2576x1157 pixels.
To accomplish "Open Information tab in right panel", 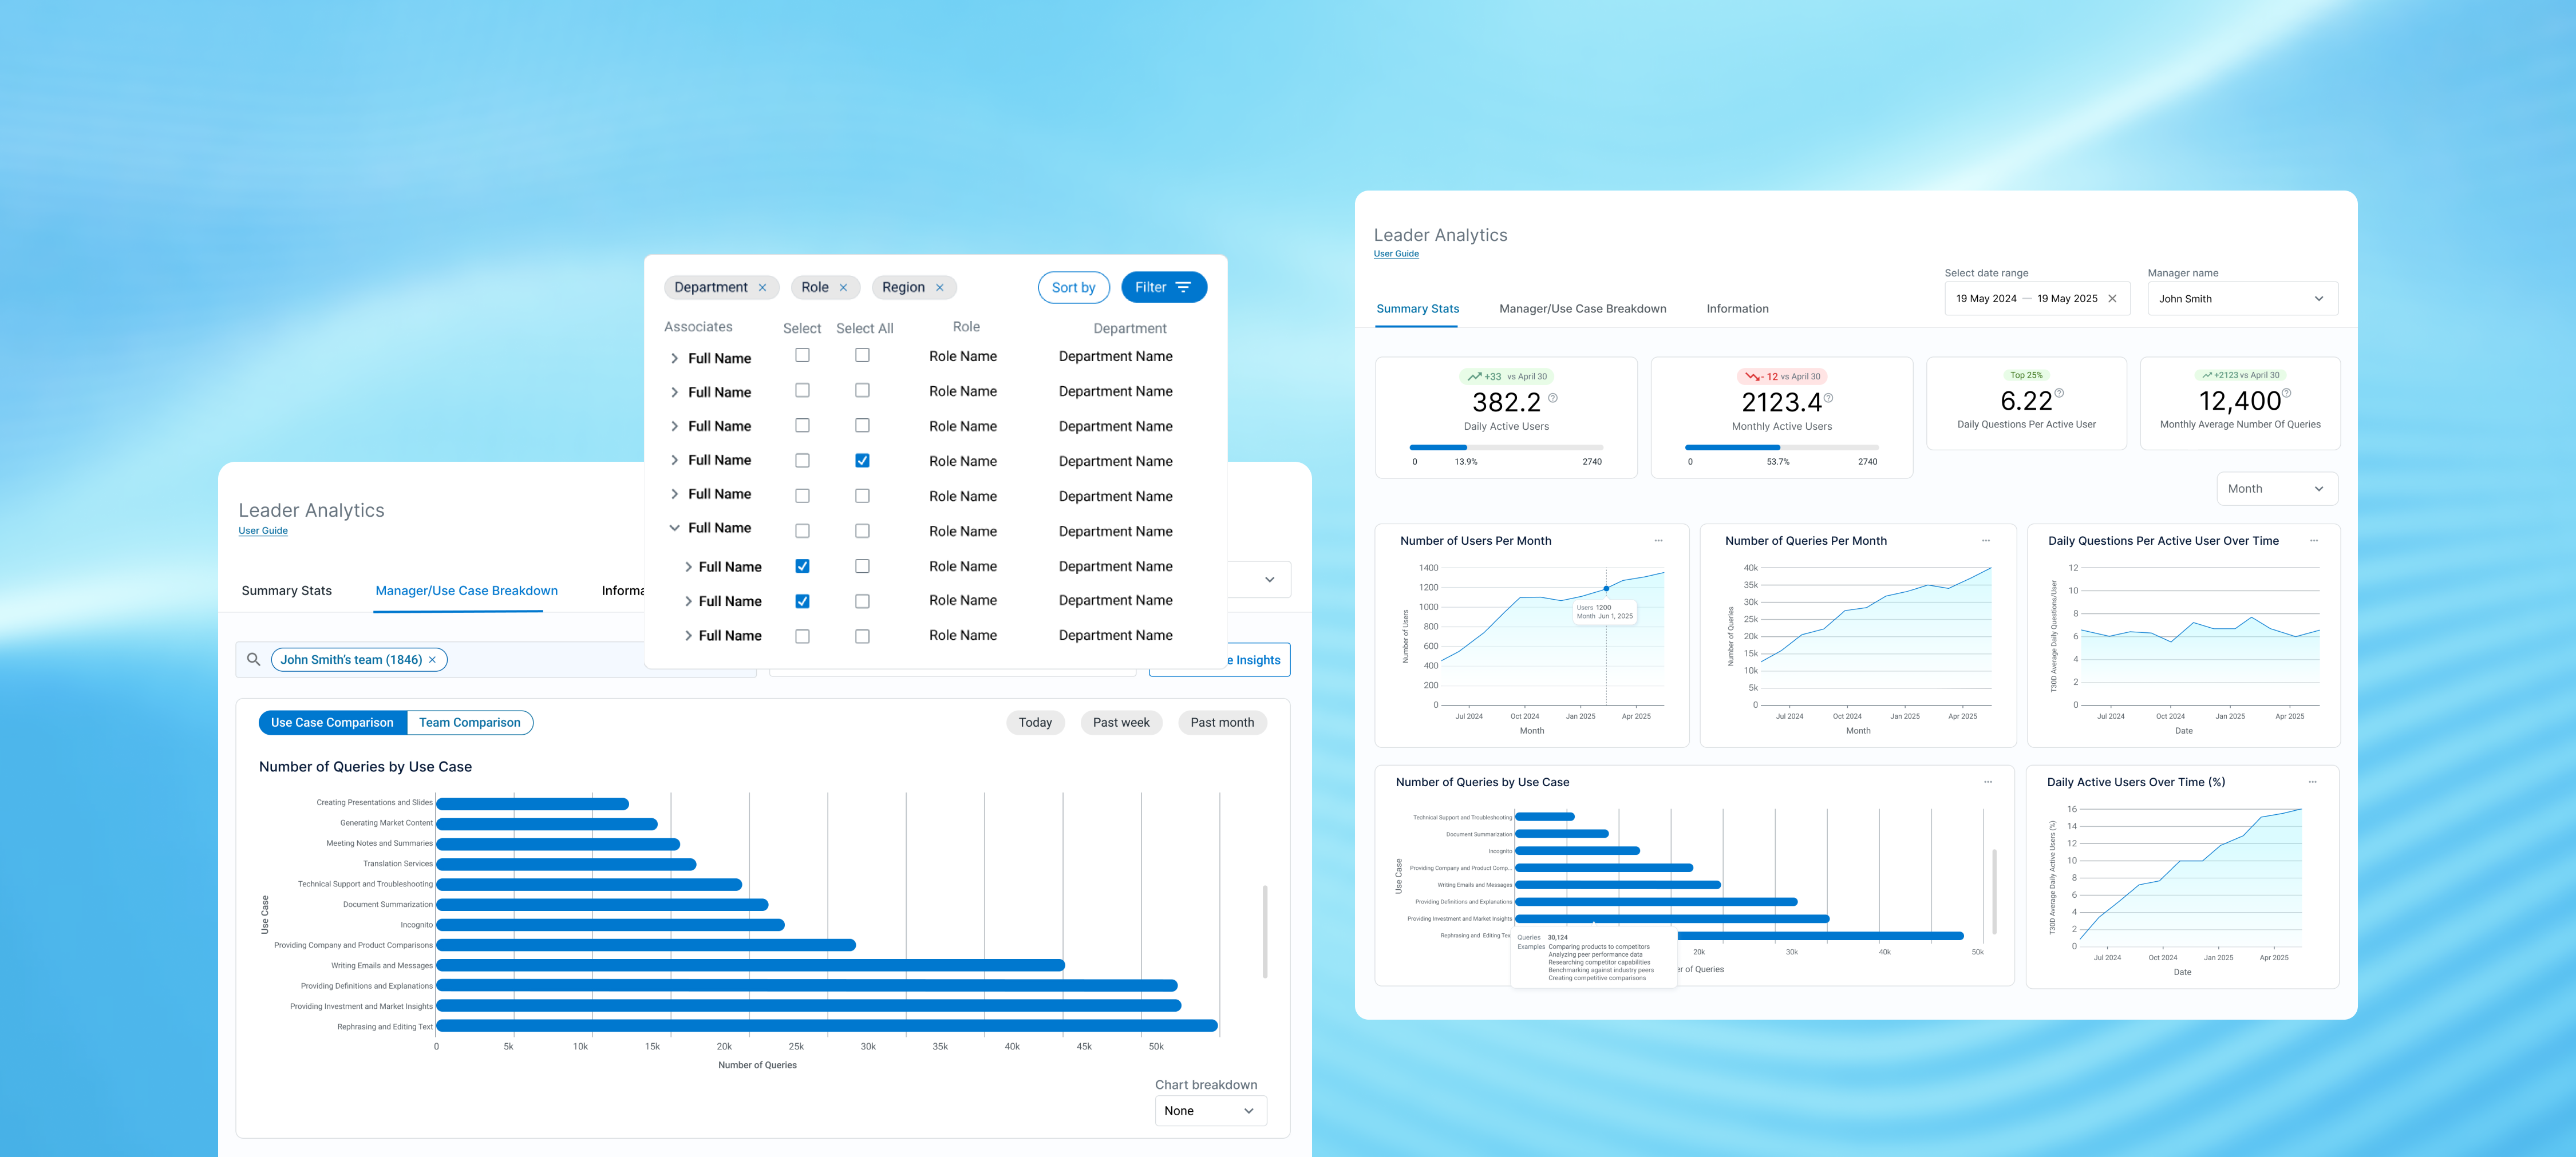I will [1737, 309].
